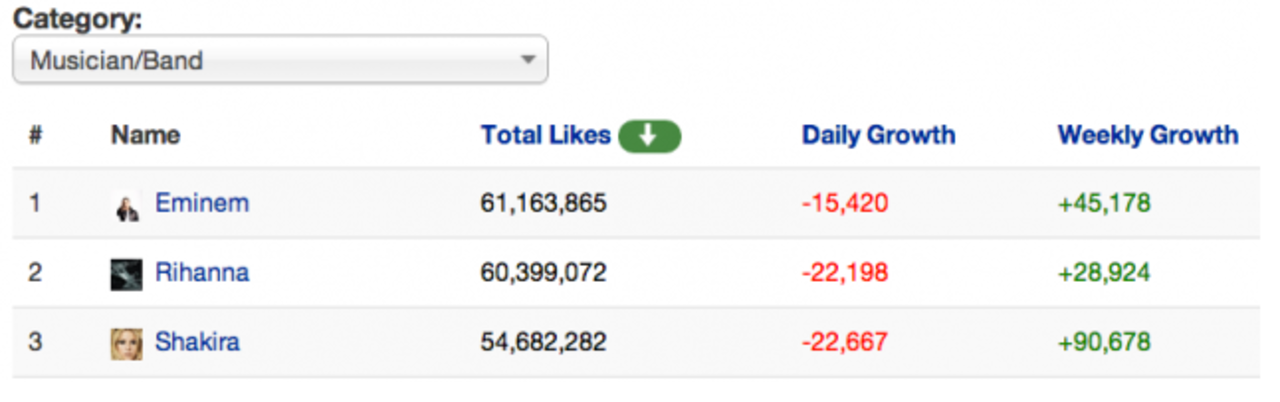Sort by Total Likes column header
The width and height of the screenshot is (1280, 402).
coord(545,136)
